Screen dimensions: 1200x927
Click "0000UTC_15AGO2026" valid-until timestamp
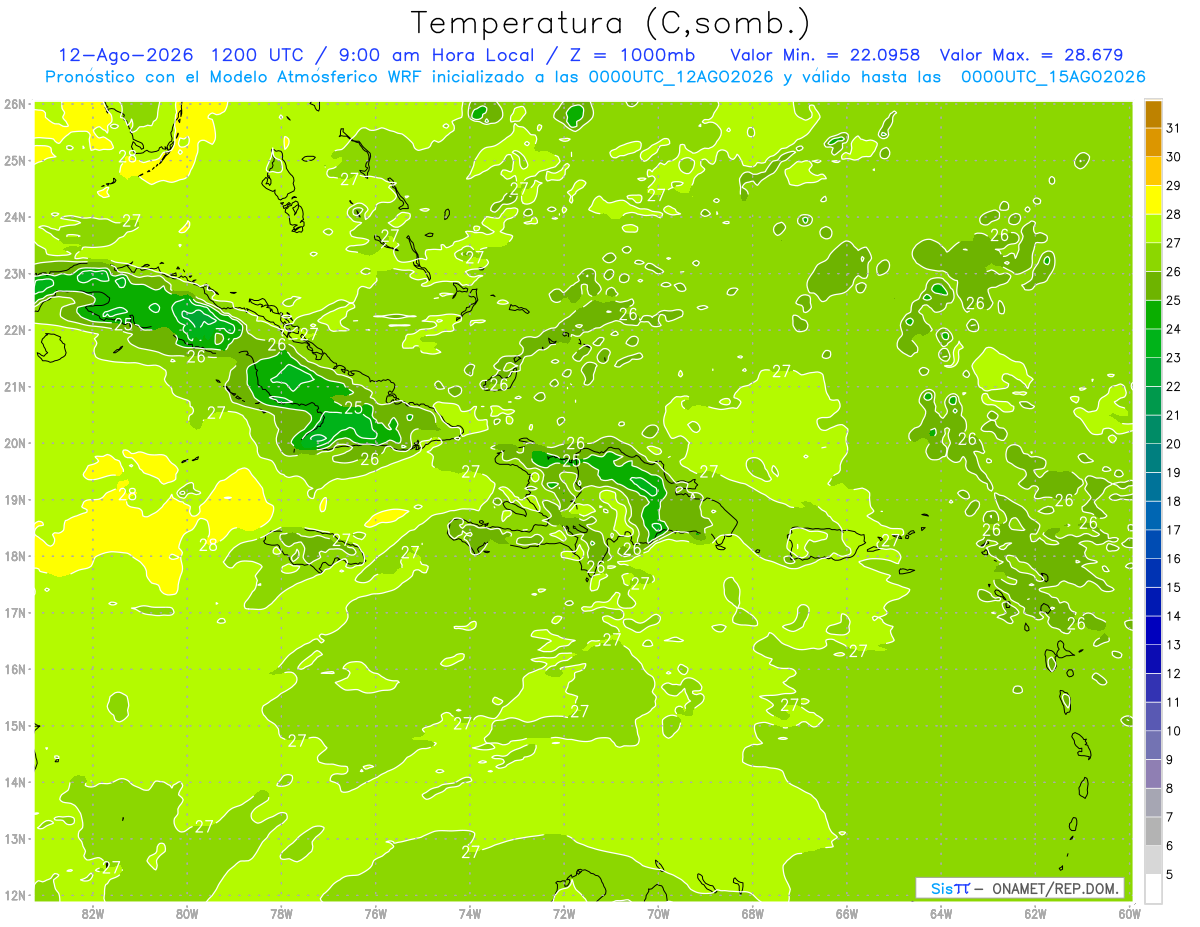click(1053, 77)
